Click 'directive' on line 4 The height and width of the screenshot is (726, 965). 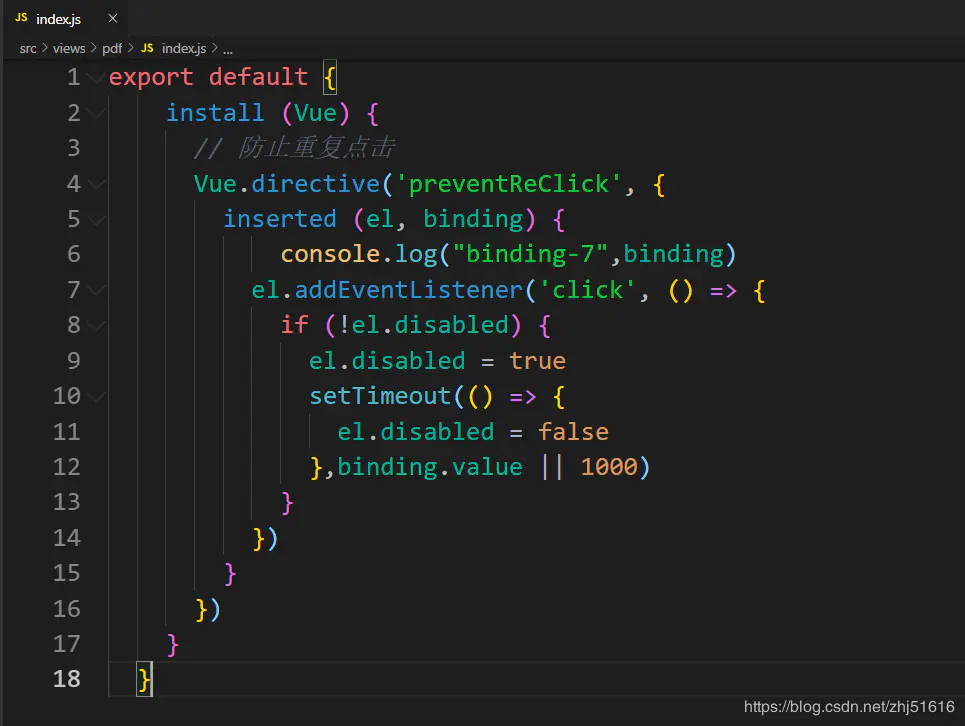tap(316, 184)
